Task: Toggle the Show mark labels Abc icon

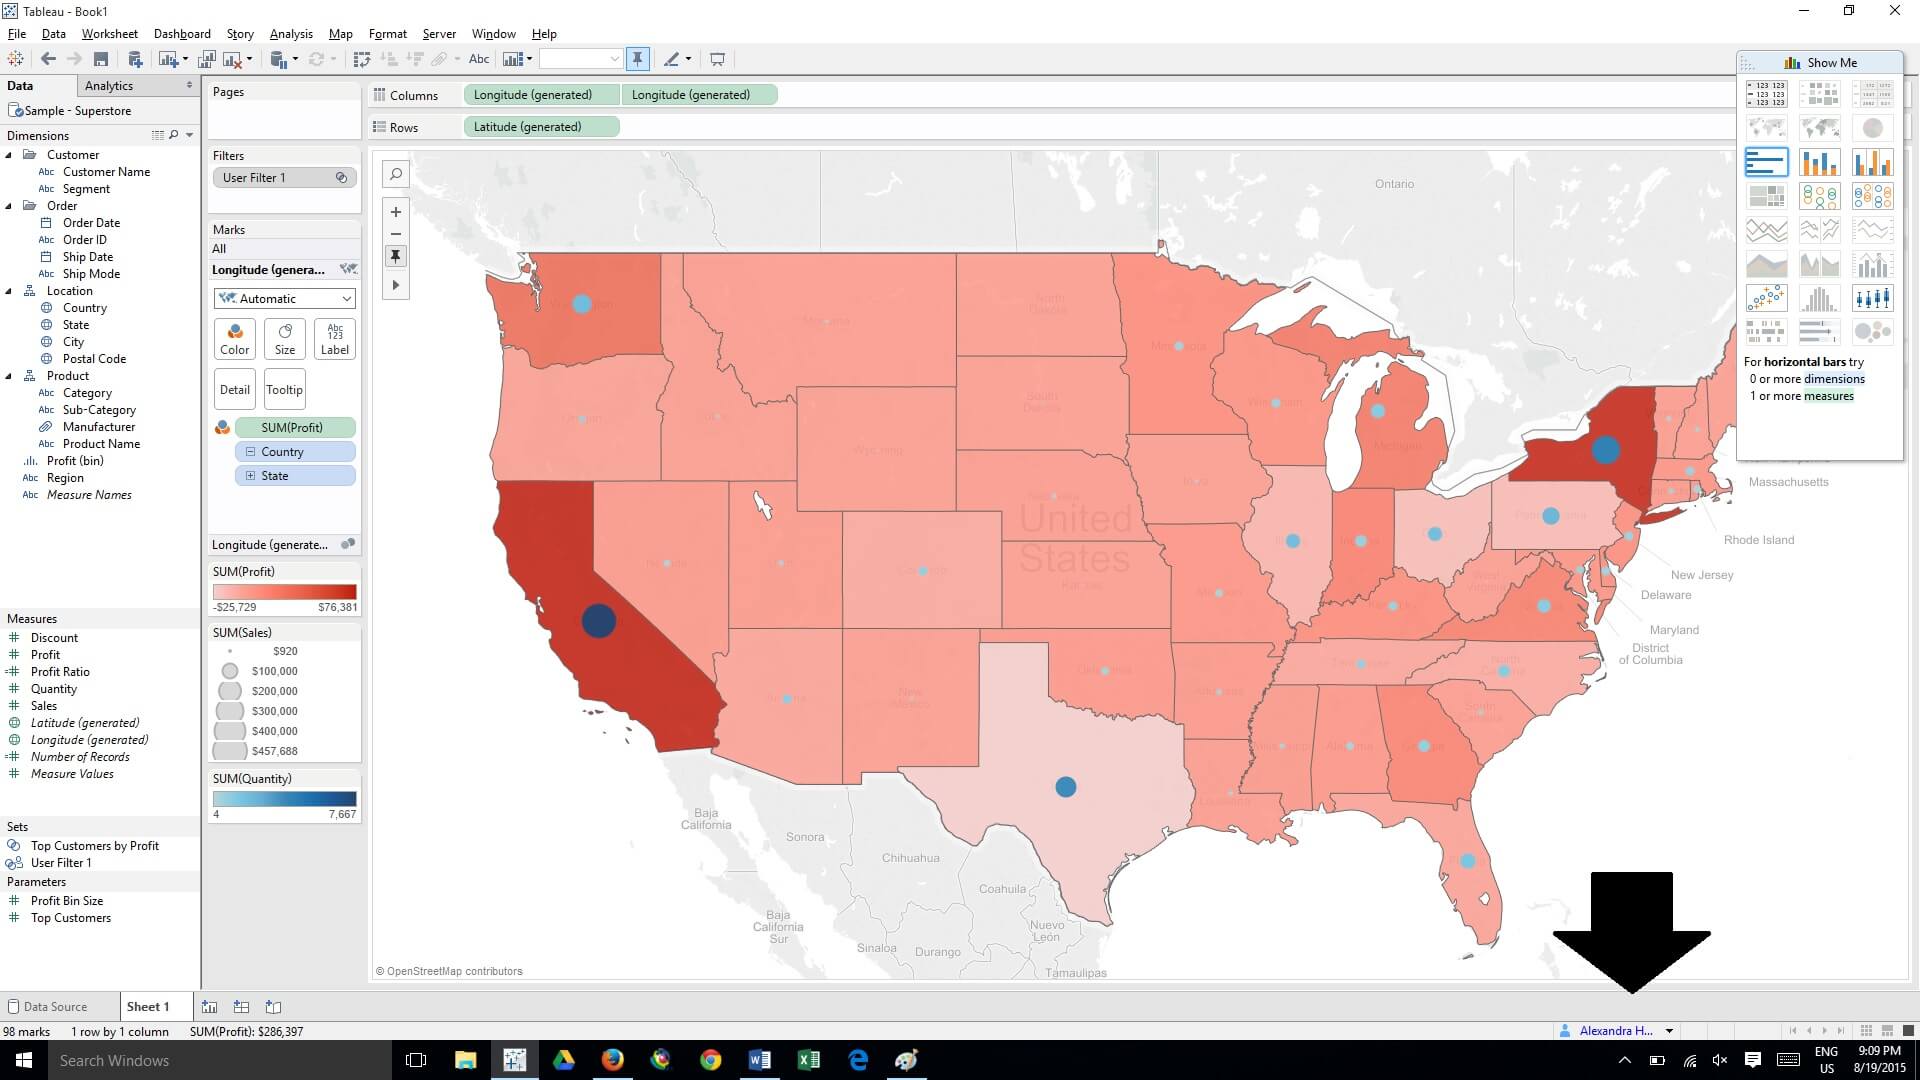Action: [479, 60]
